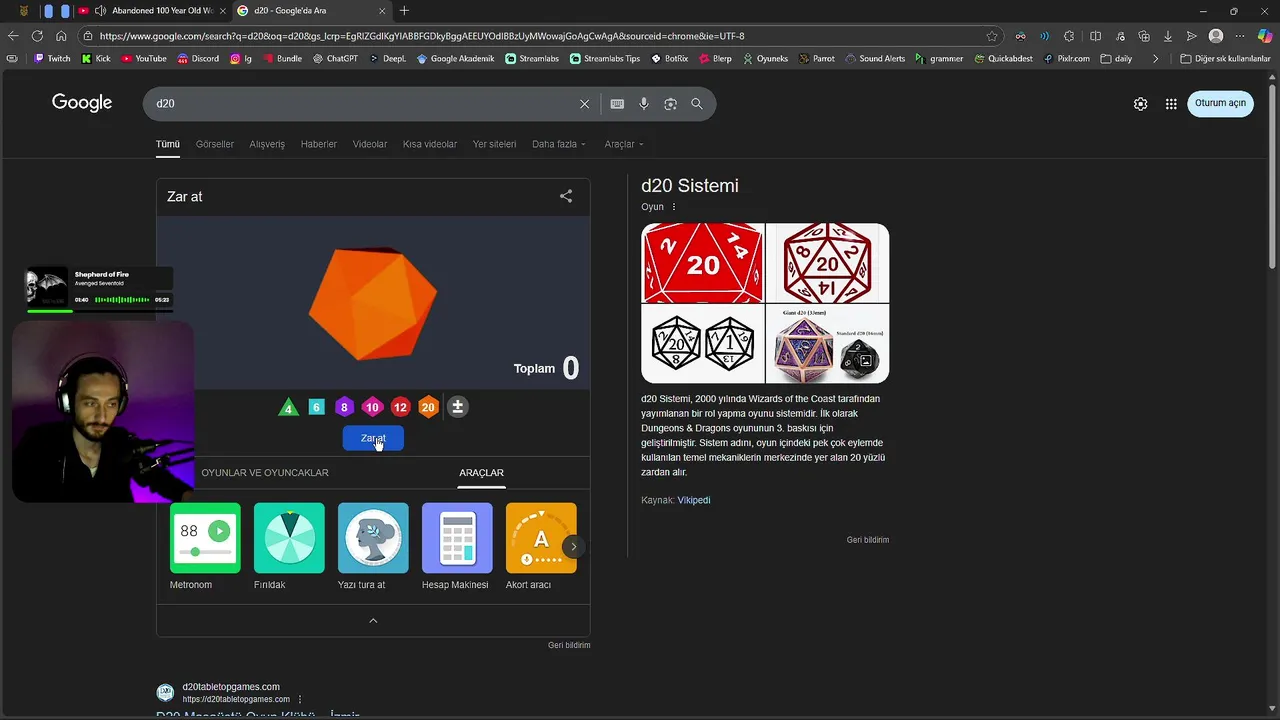
Task: Open the Streamlabs Tips bookmark
Action: point(605,59)
